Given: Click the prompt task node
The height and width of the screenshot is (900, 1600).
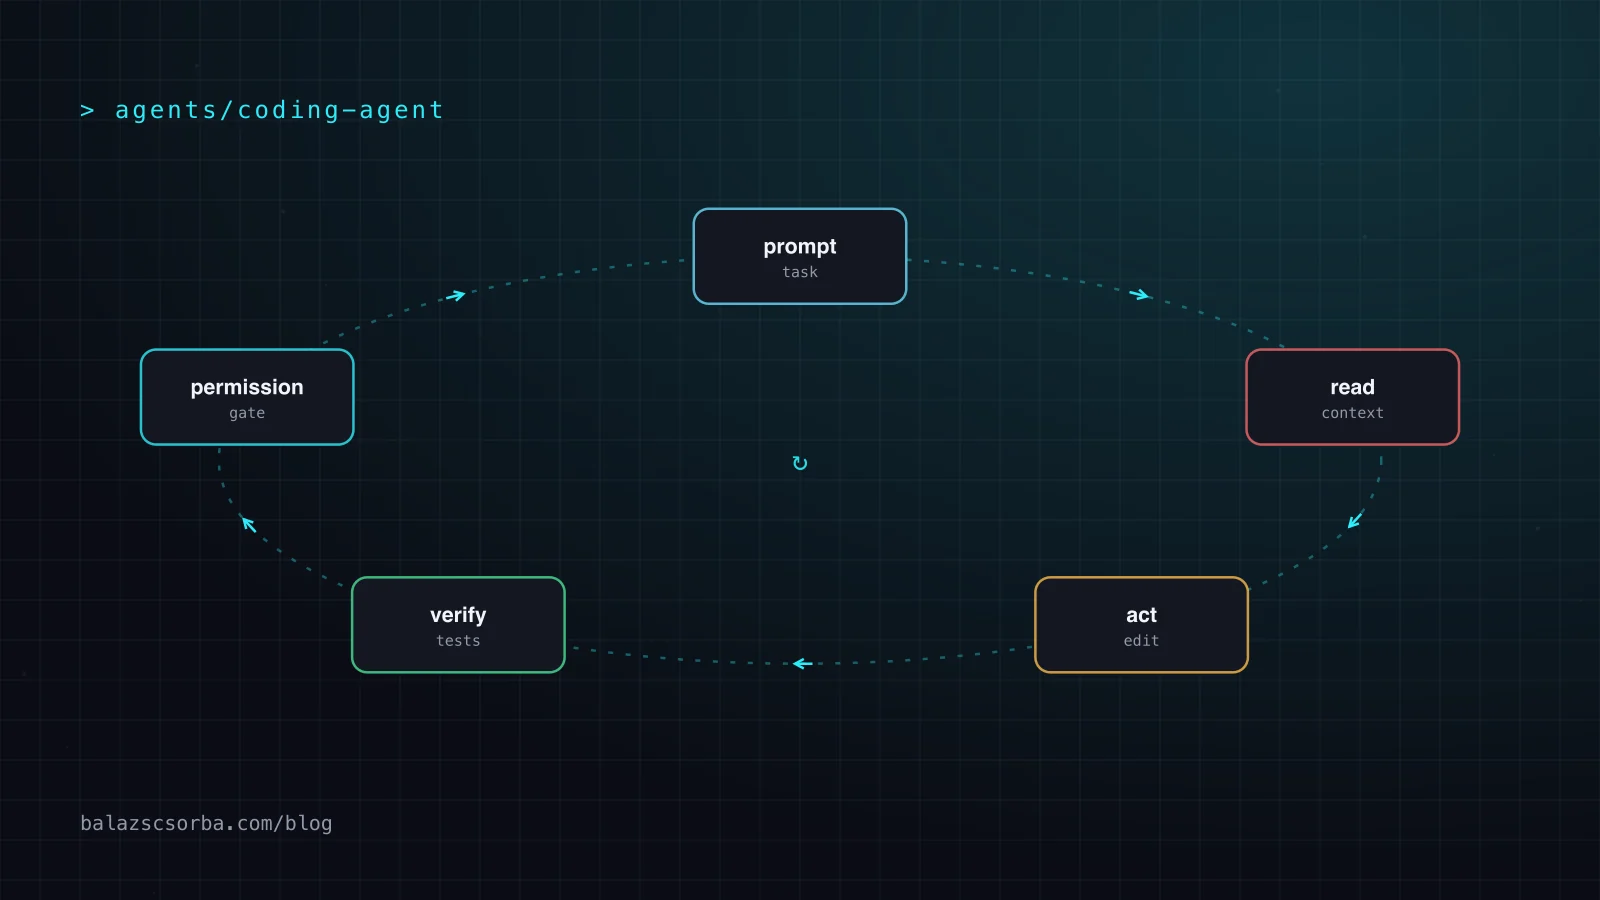Looking at the screenshot, I should click(x=800, y=256).
